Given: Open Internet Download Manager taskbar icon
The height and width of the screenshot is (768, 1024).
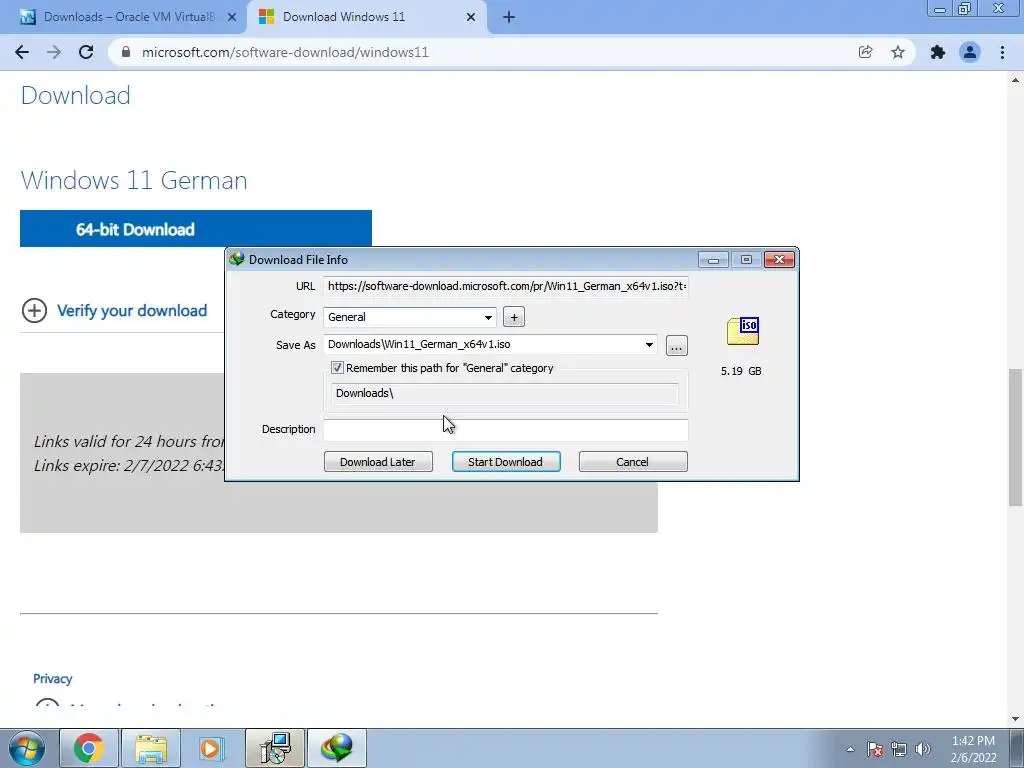Looking at the screenshot, I should pyautogui.click(x=336, y=748).
